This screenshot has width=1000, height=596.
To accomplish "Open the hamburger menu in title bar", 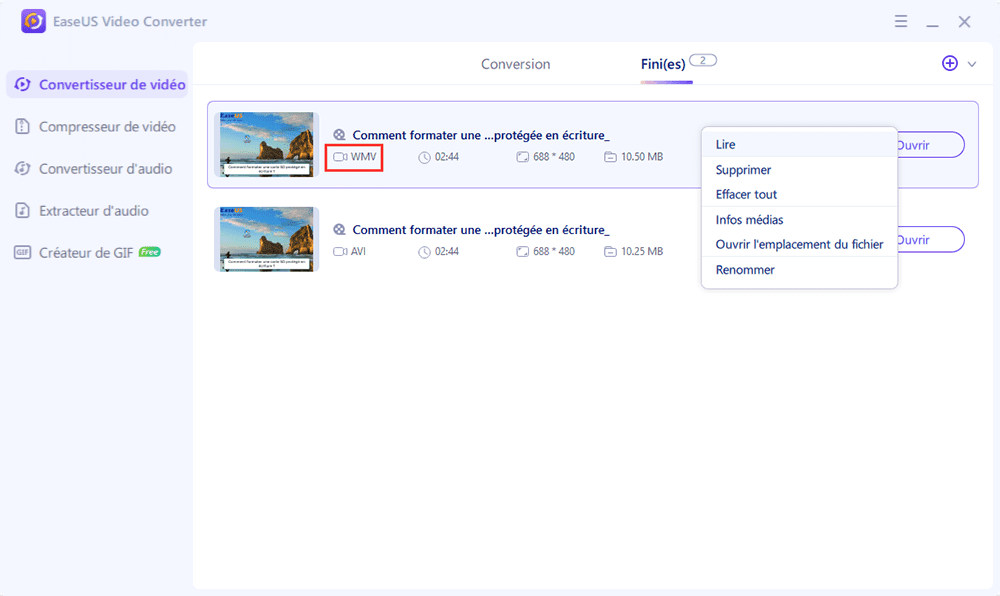I will (x=901, y=21).
